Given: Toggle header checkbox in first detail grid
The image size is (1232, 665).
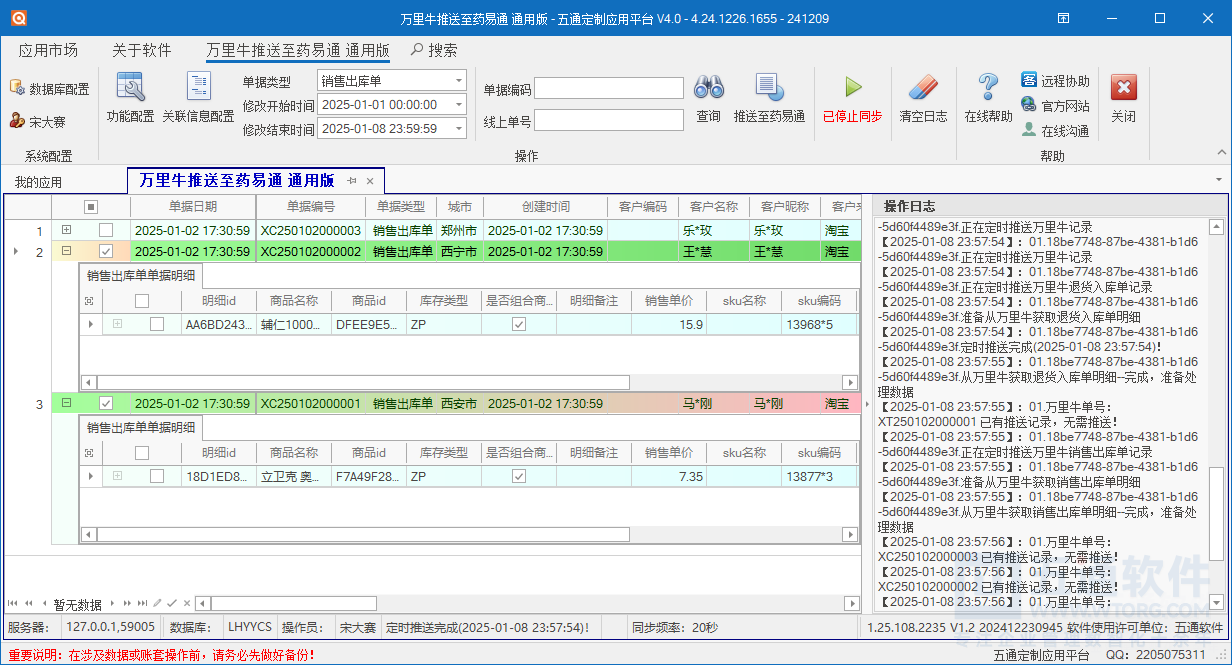Looking at the screenshot, I should 142,300.
